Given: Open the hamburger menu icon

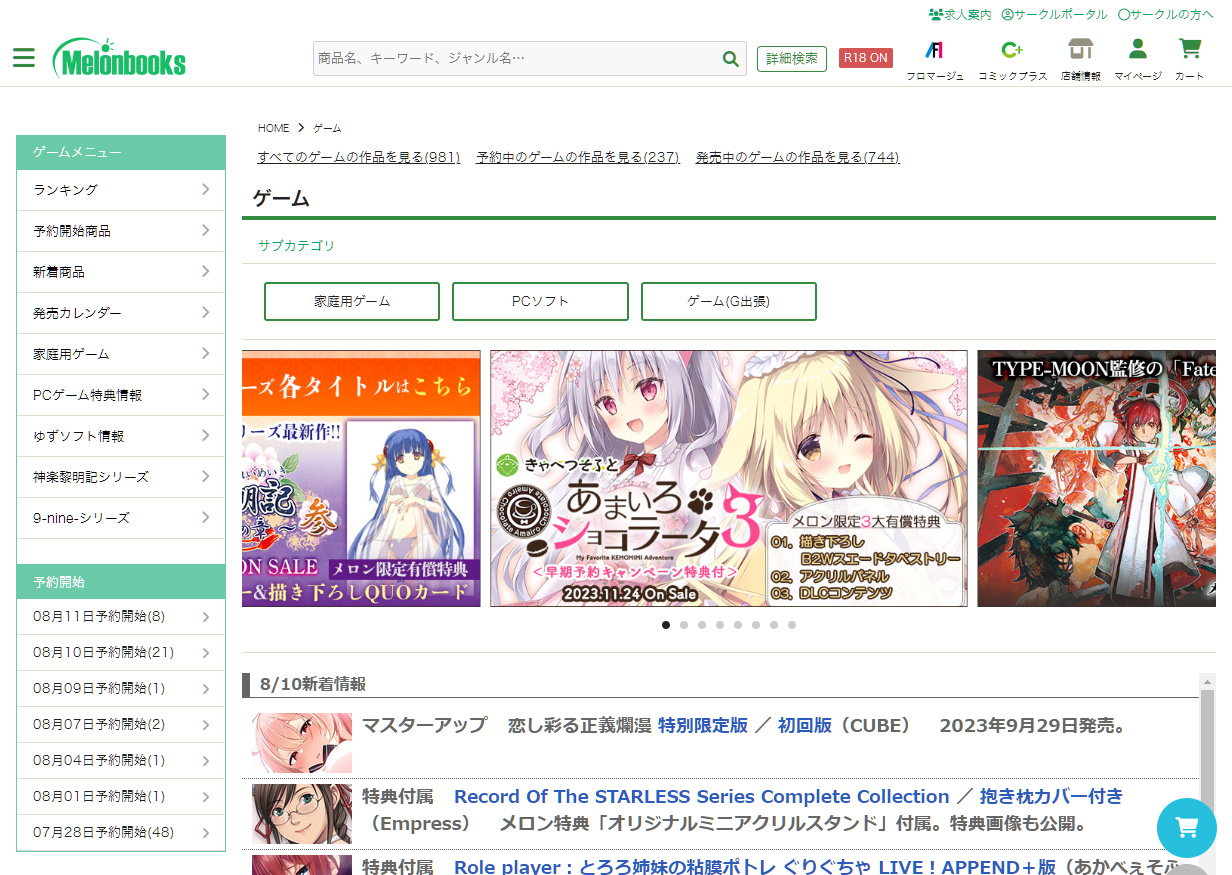Looking at the screenshot, I should point(24,58).
